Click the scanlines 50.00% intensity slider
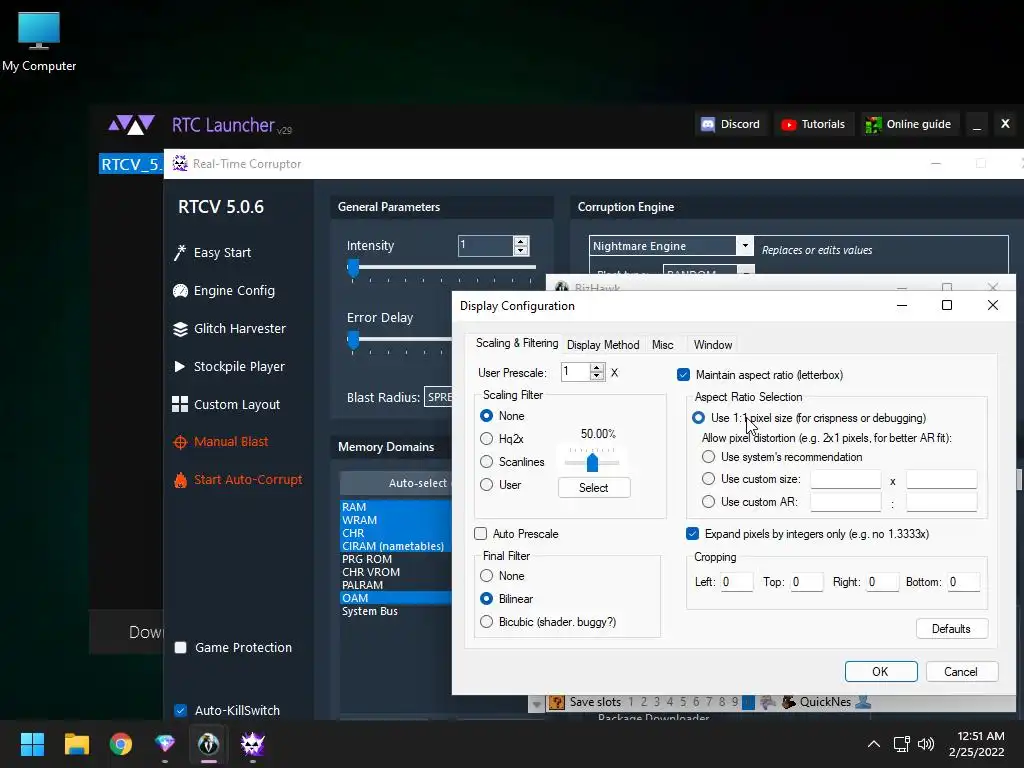 coord(592,462)
